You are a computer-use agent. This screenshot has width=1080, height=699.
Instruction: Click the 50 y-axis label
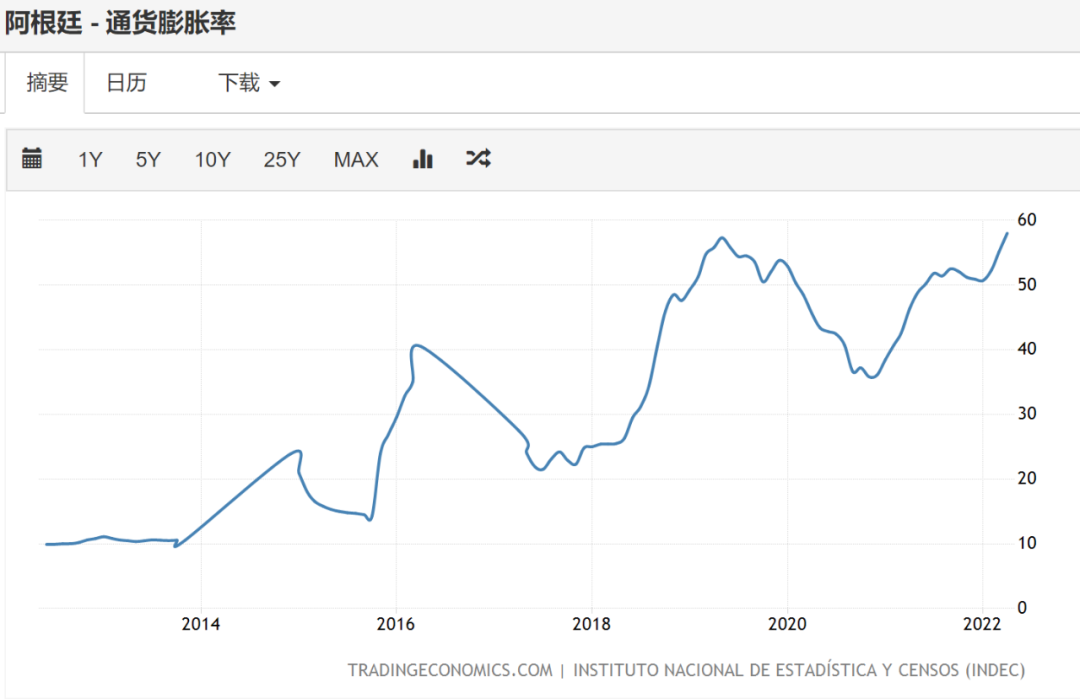click(1026, 284)
